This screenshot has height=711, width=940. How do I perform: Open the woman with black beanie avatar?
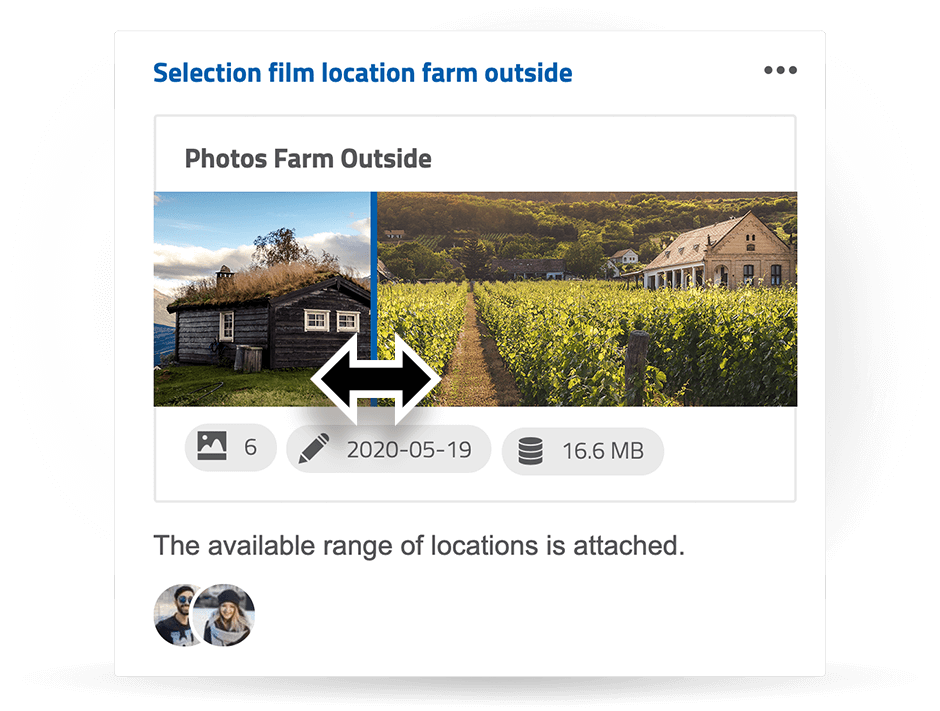(227, 614)
